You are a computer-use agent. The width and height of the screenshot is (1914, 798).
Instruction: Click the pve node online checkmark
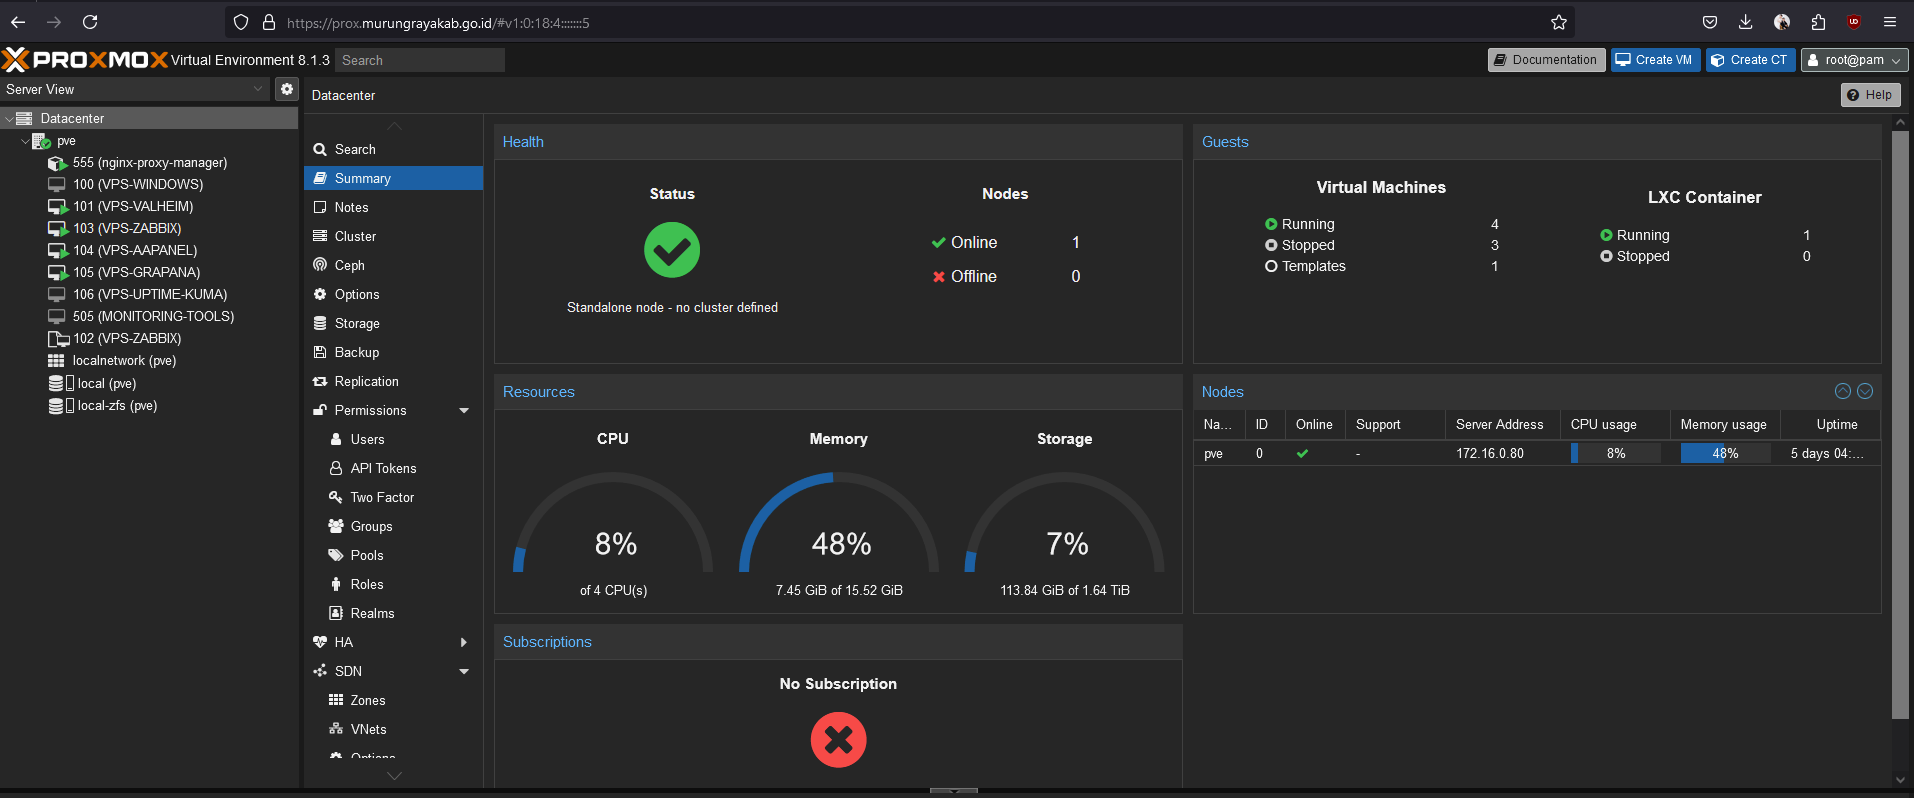(x=1302, y=453)
